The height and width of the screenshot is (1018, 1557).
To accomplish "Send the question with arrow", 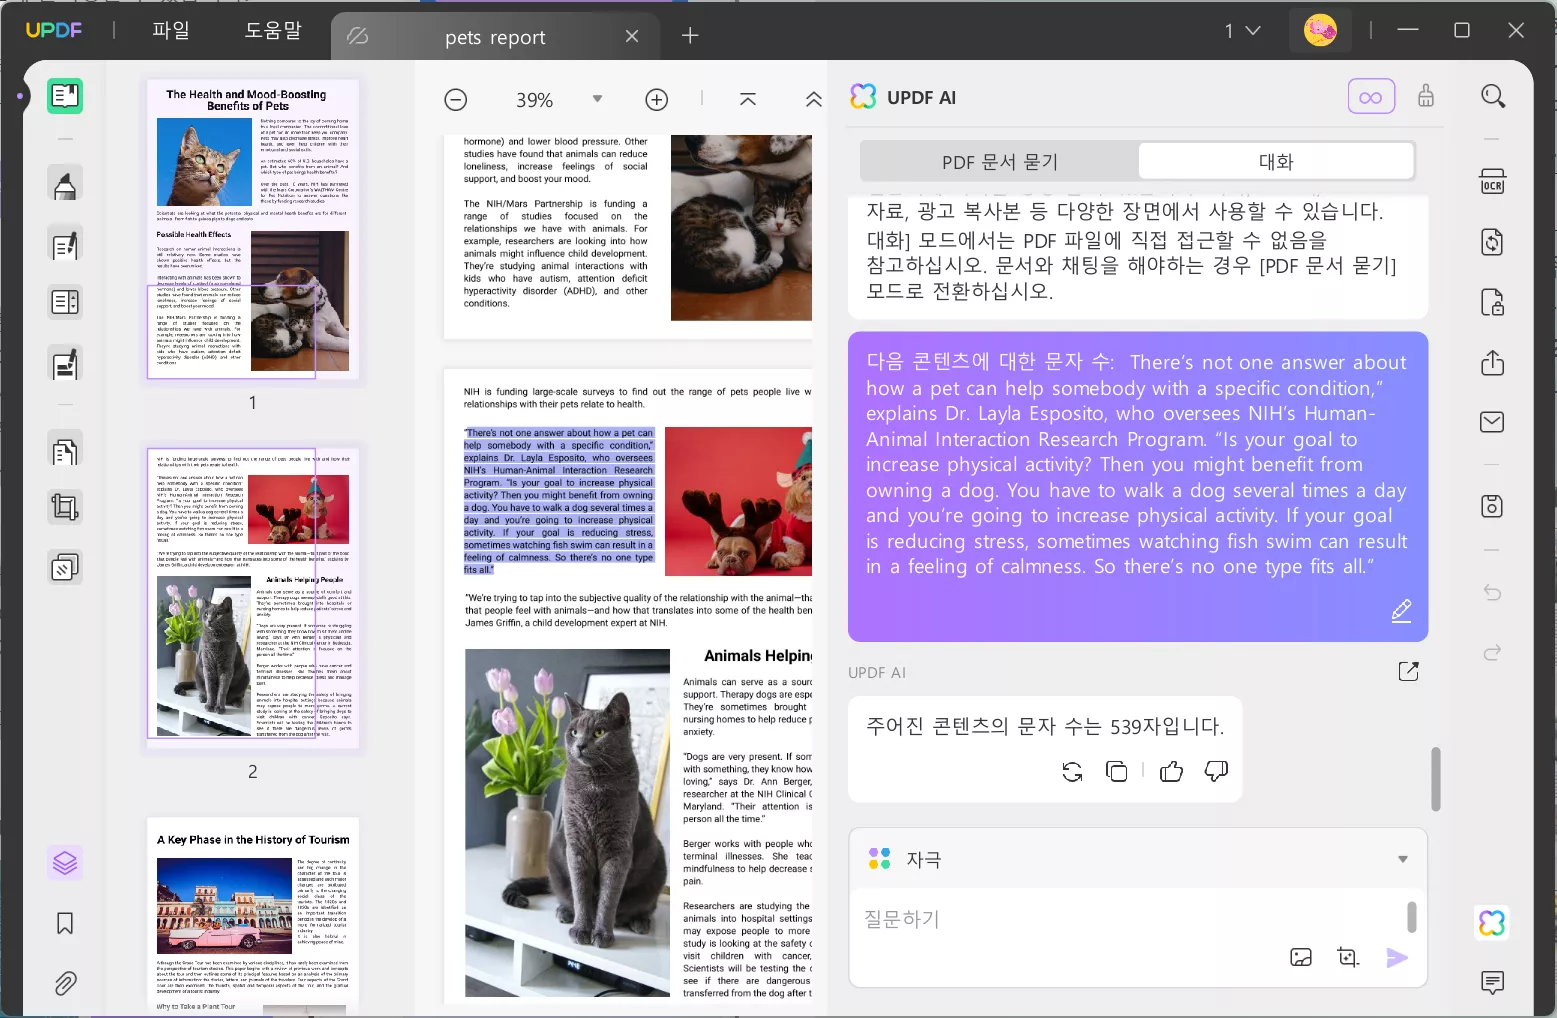I will [1397, 957].
